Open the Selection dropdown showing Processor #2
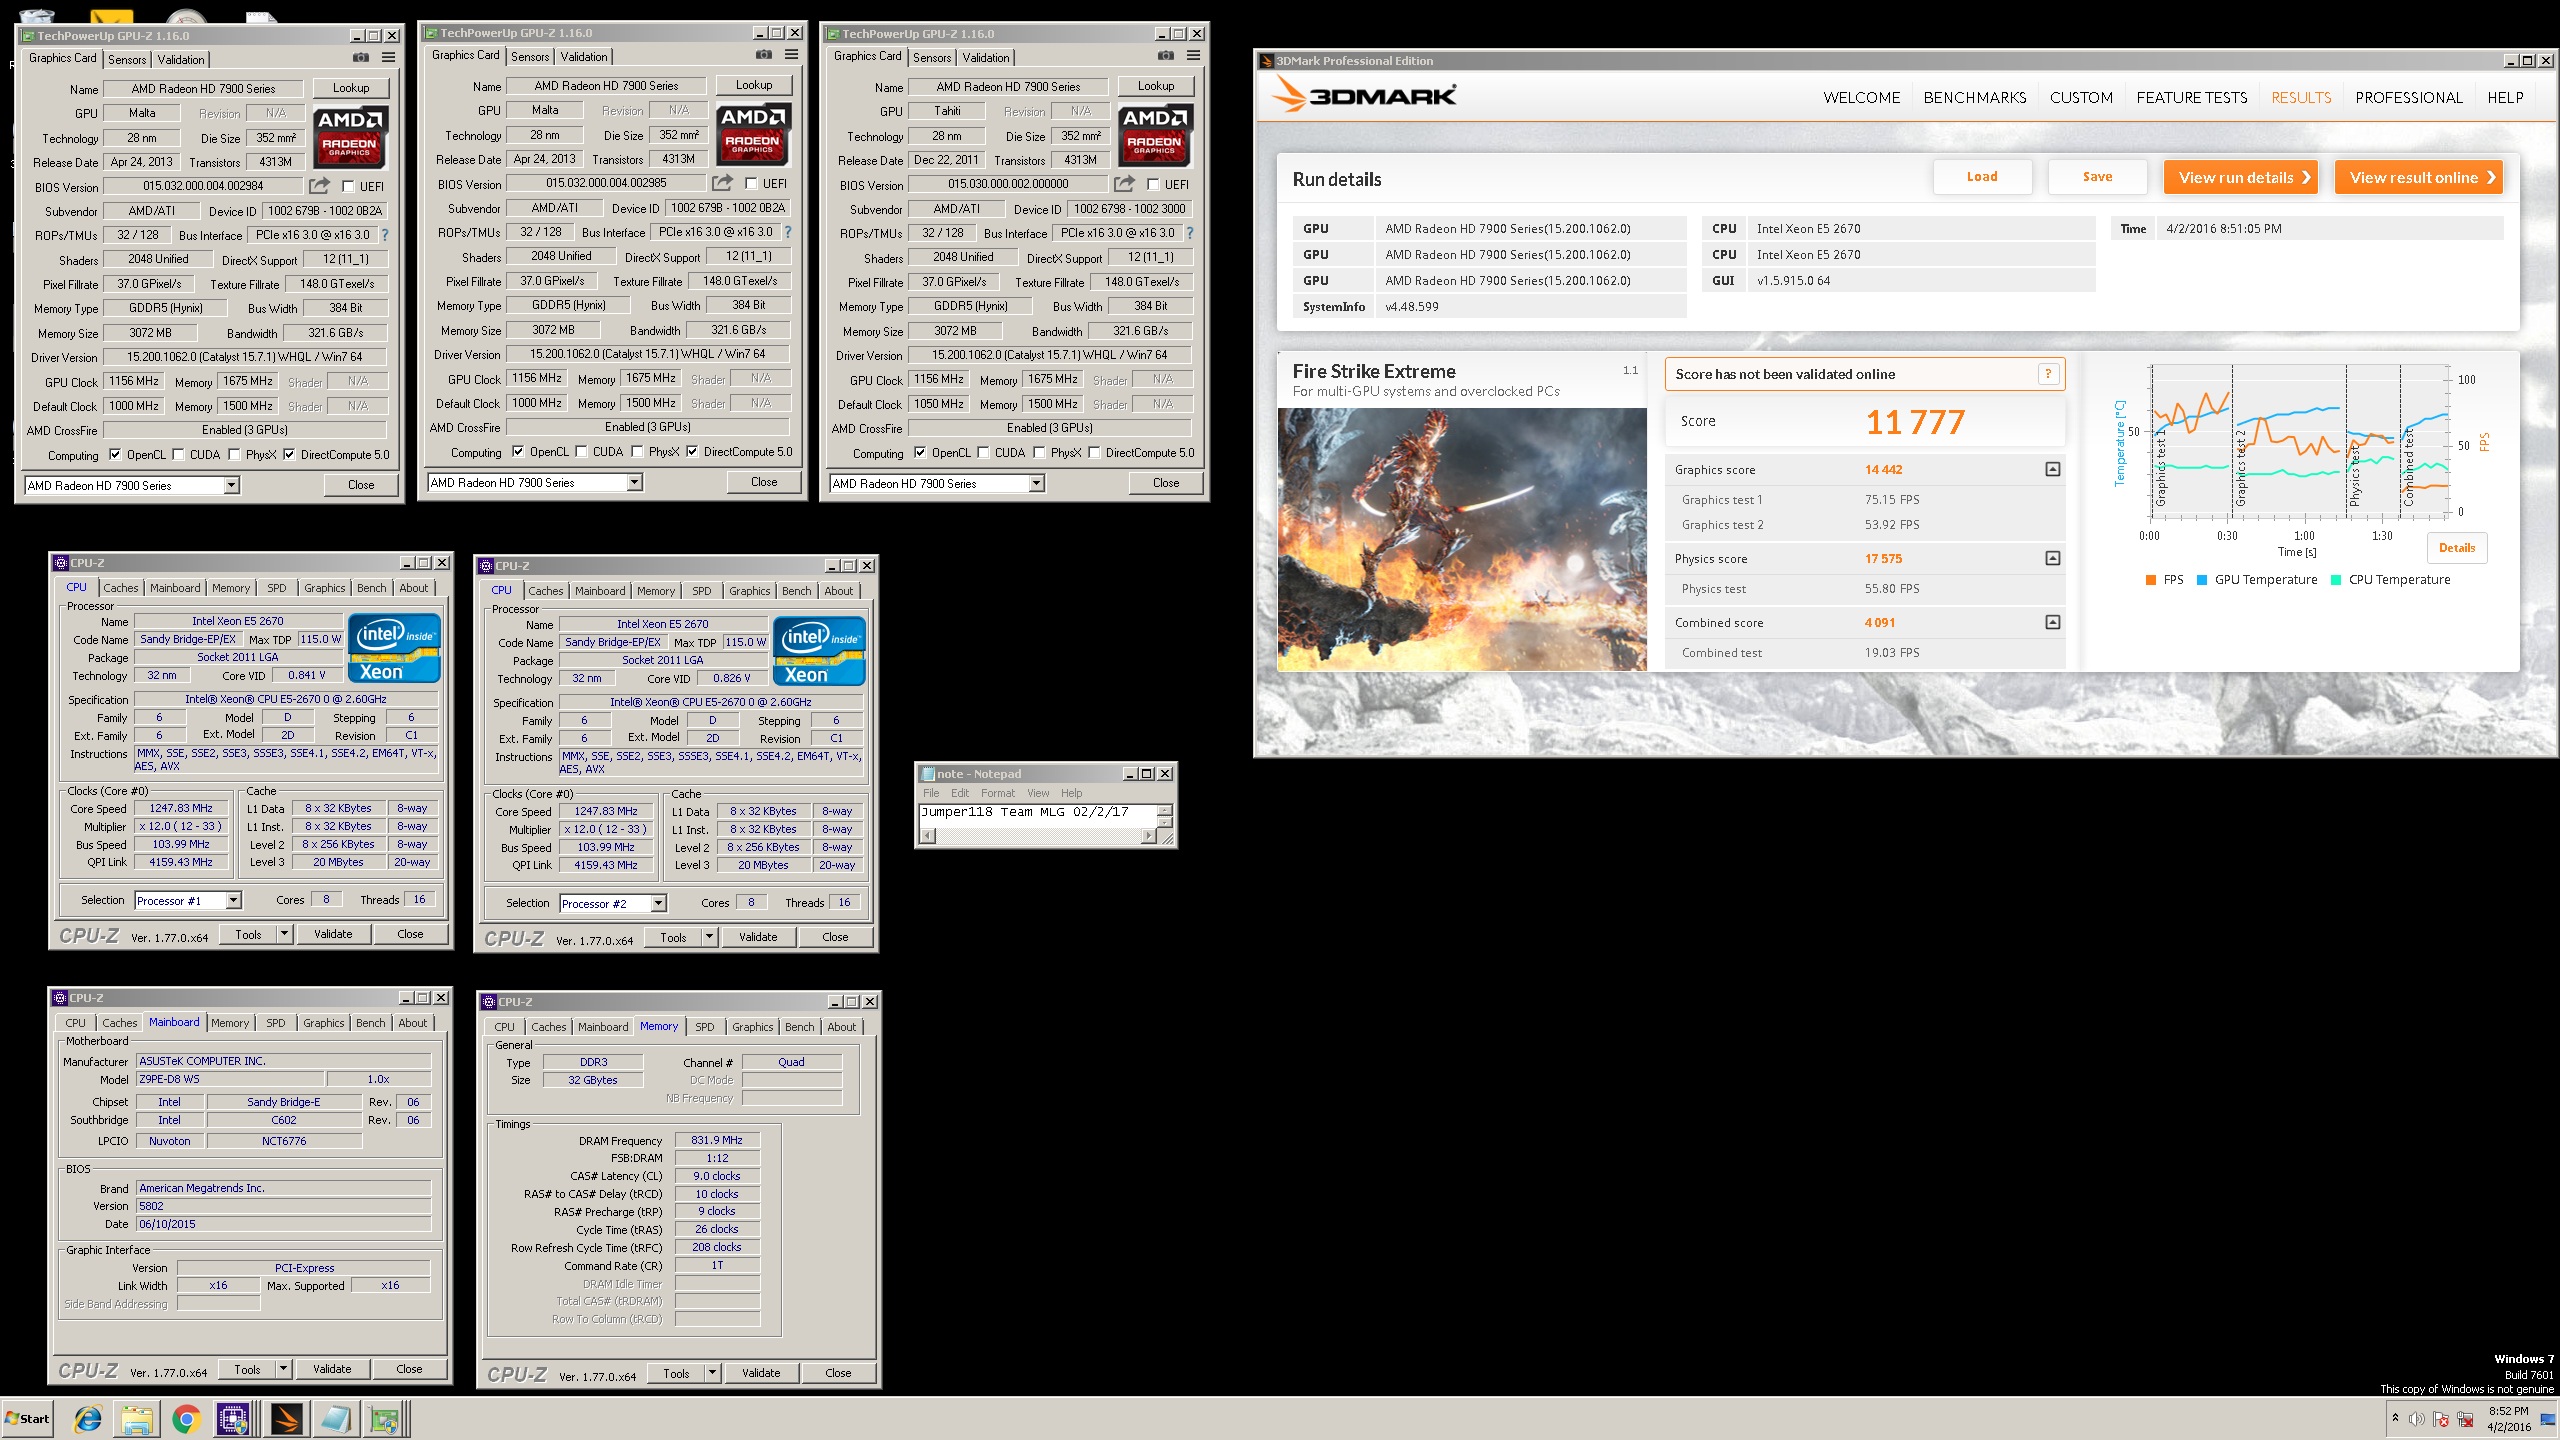Image resolution: width=2560 pixels, height=1440 pixels. pyautogui.click(x=658, y=903)
